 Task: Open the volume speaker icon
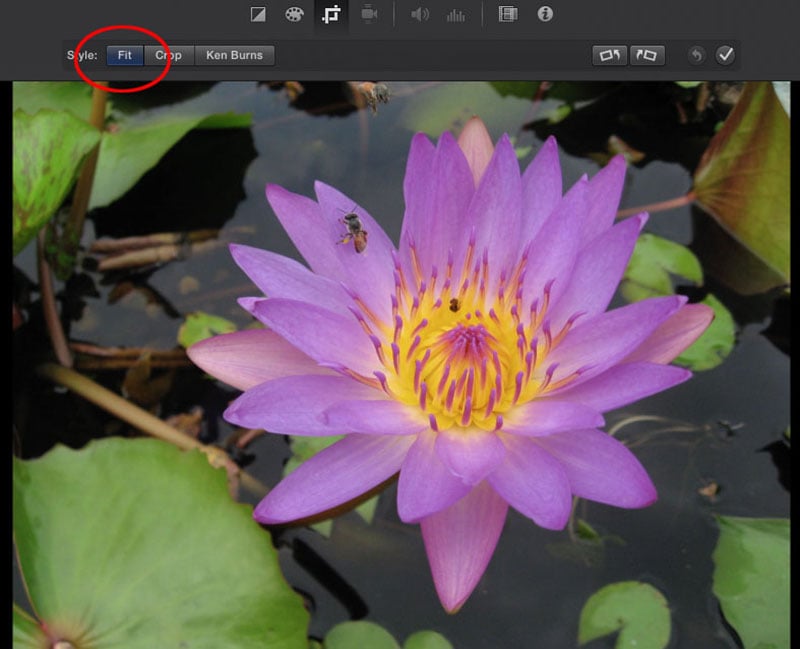tap(419, 15)
